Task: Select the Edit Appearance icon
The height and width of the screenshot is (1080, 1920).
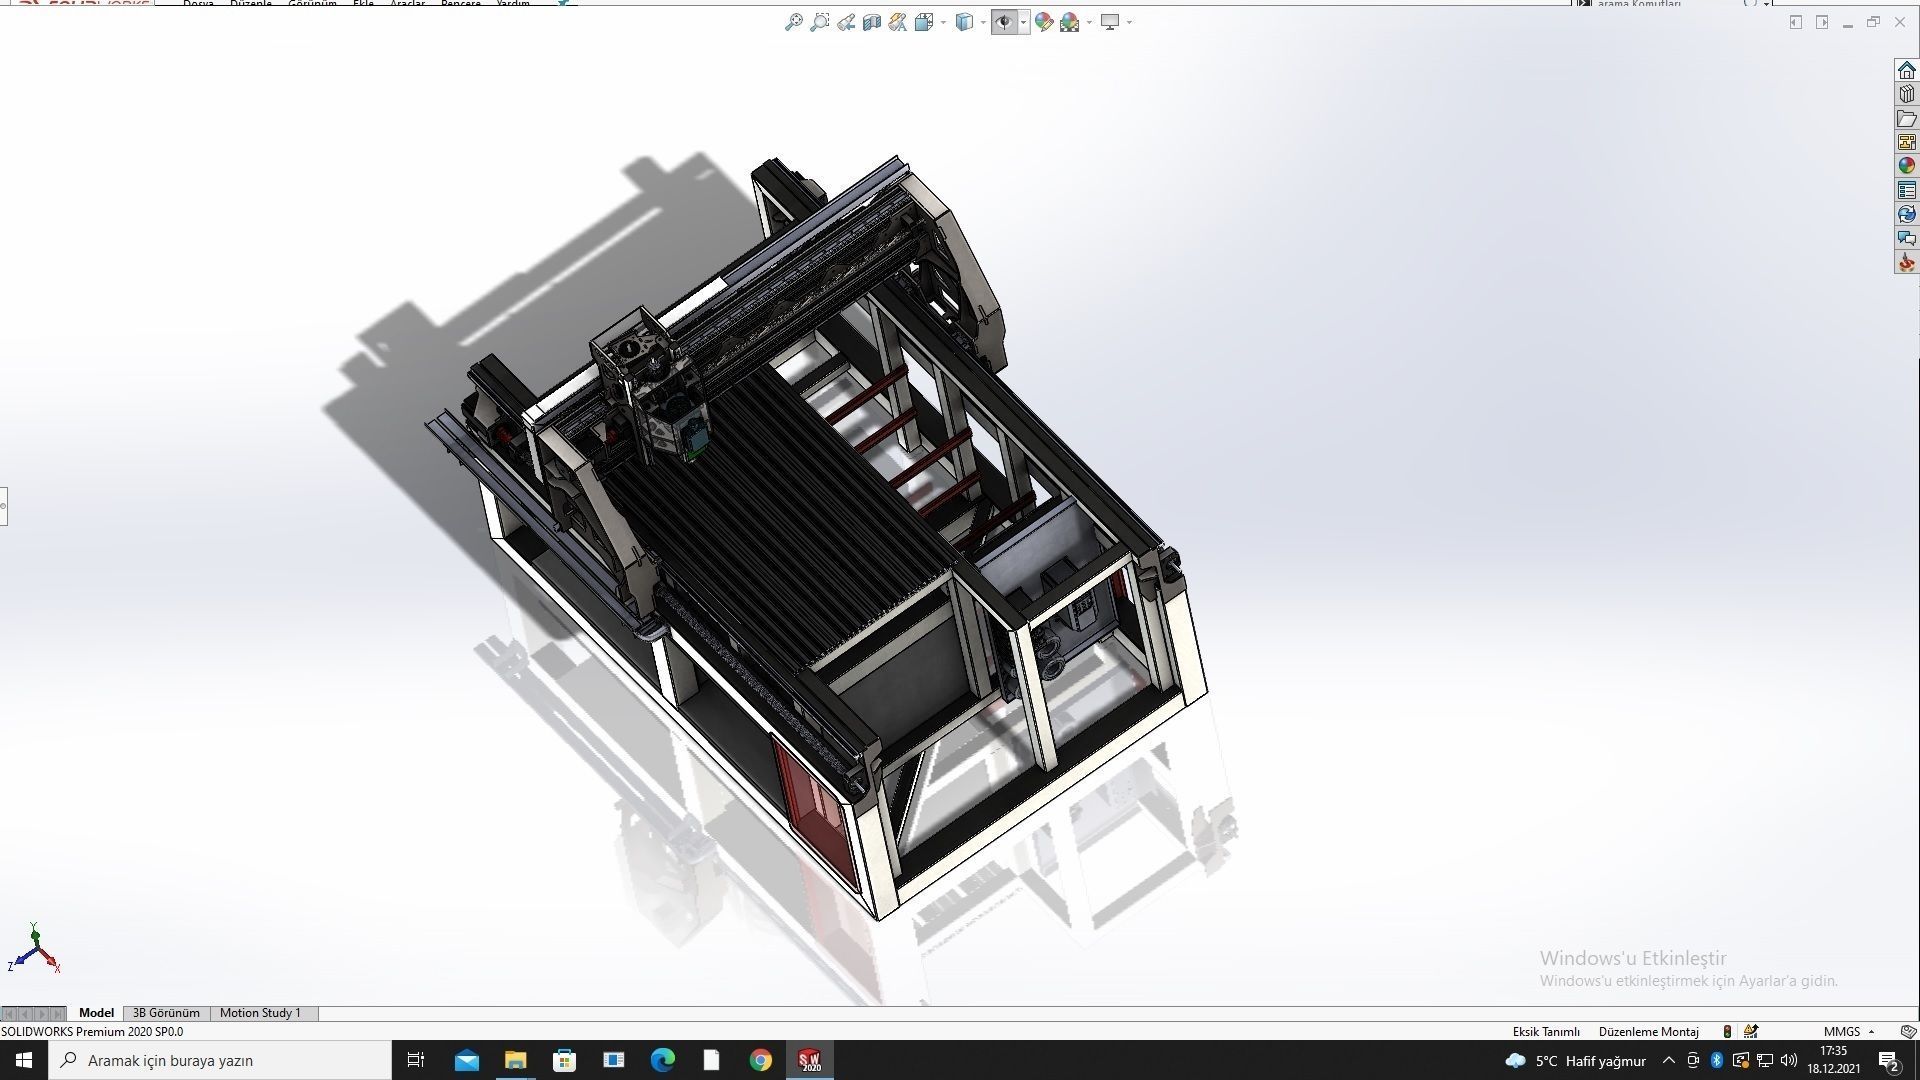Action: pos(1043,22)
